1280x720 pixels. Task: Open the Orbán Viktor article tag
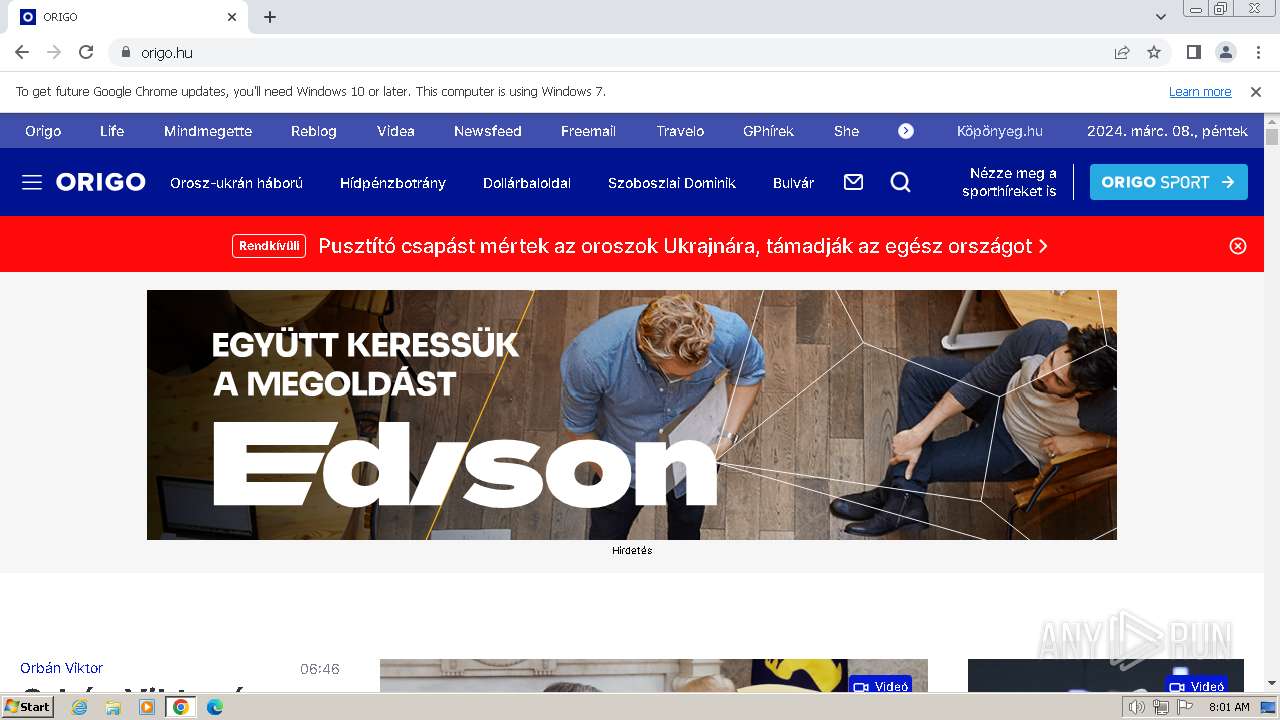61,668
